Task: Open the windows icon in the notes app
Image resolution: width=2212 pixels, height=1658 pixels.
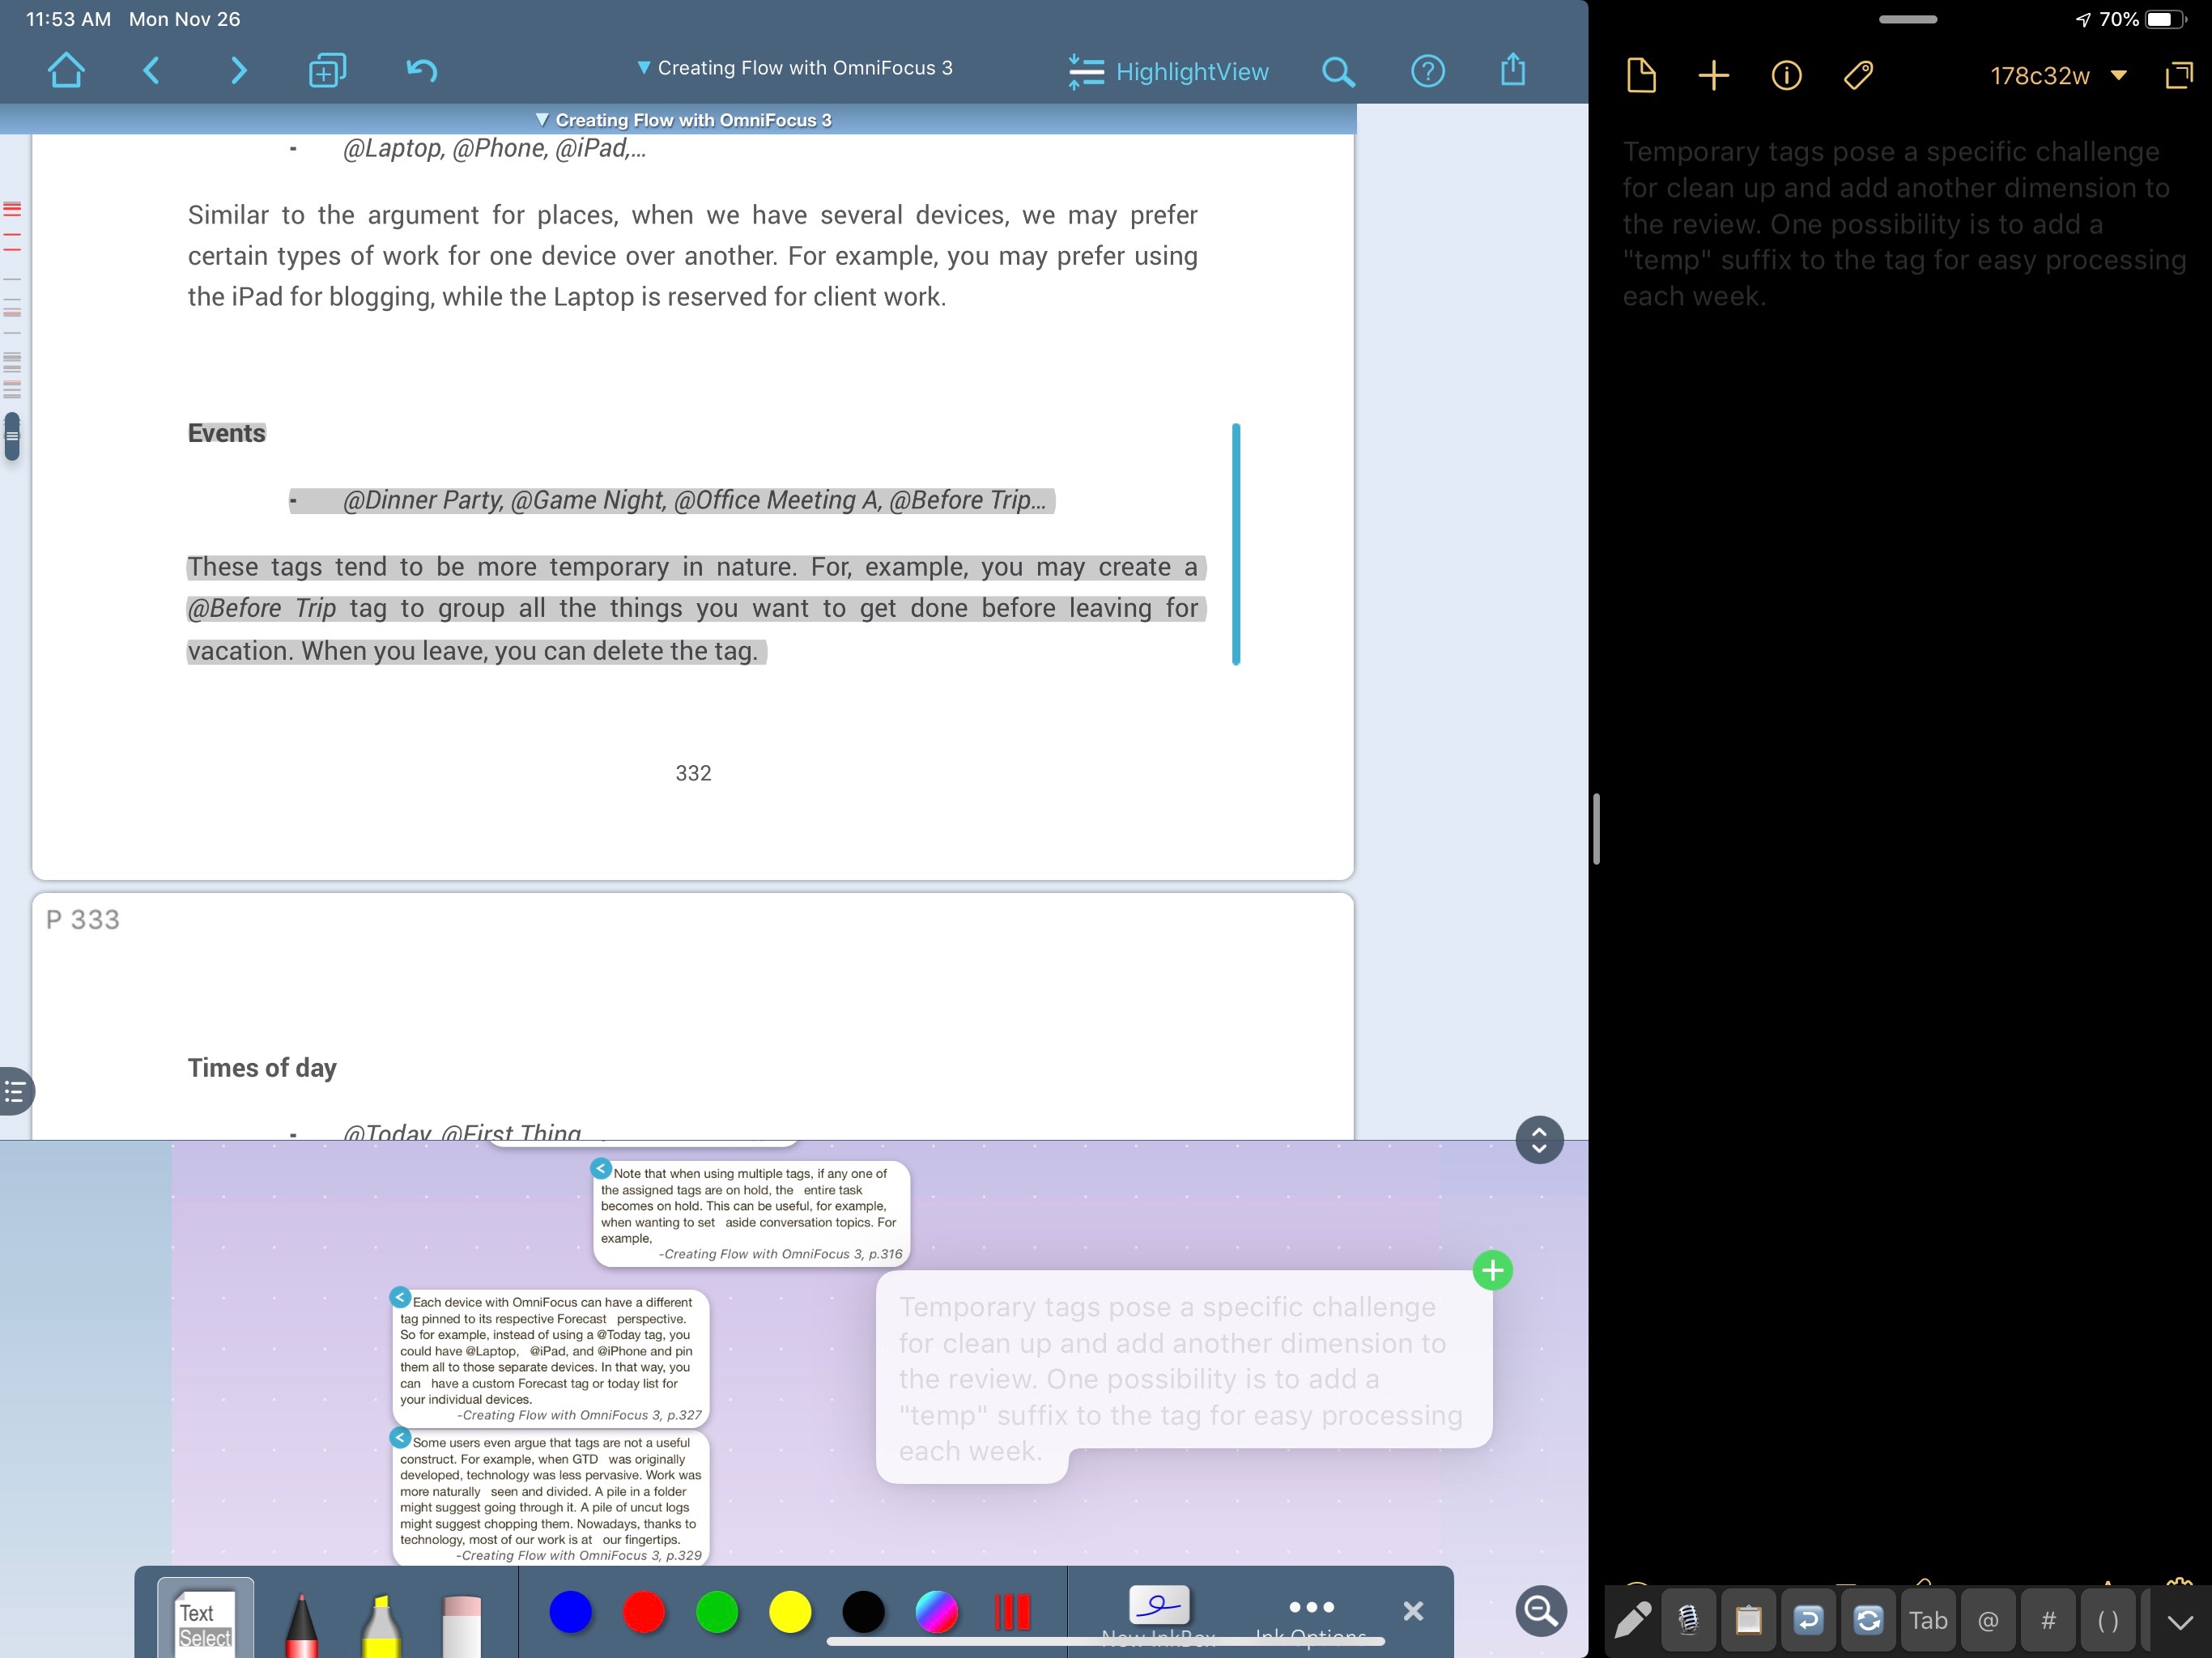Action: (2178, 76)
